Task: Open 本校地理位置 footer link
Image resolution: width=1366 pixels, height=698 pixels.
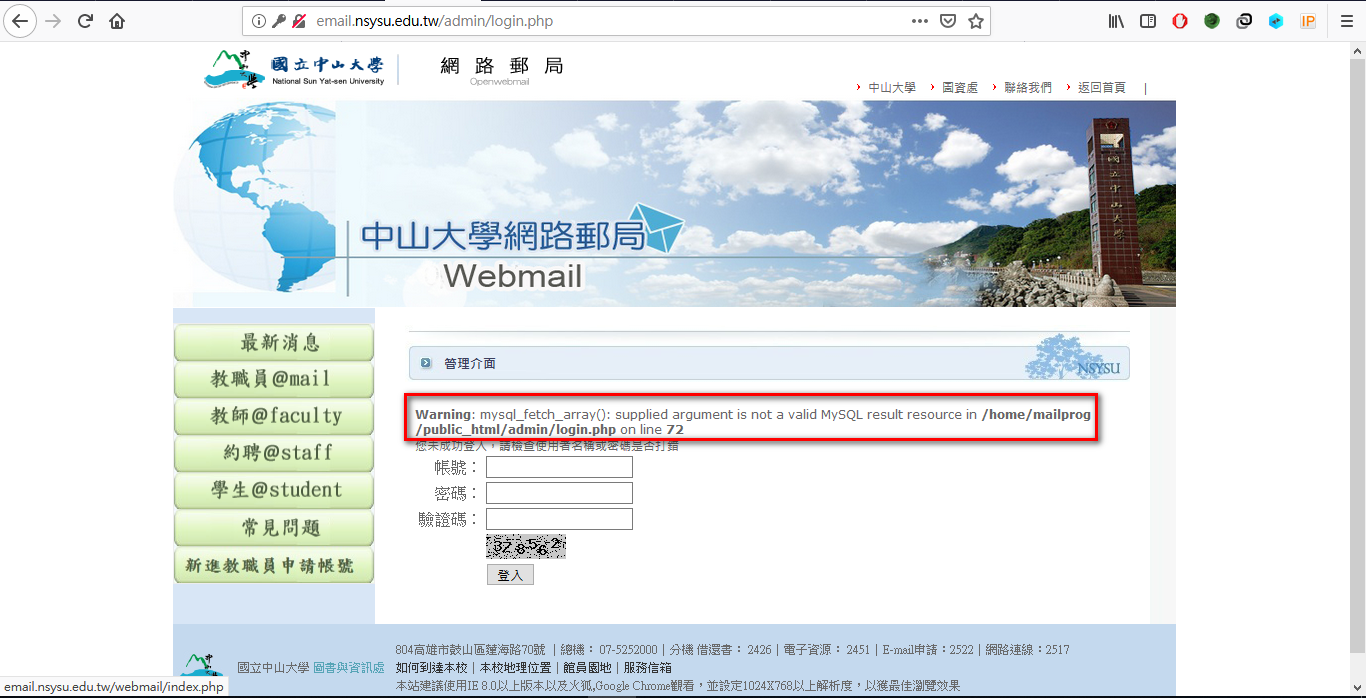Action: (x=515, y=668)
